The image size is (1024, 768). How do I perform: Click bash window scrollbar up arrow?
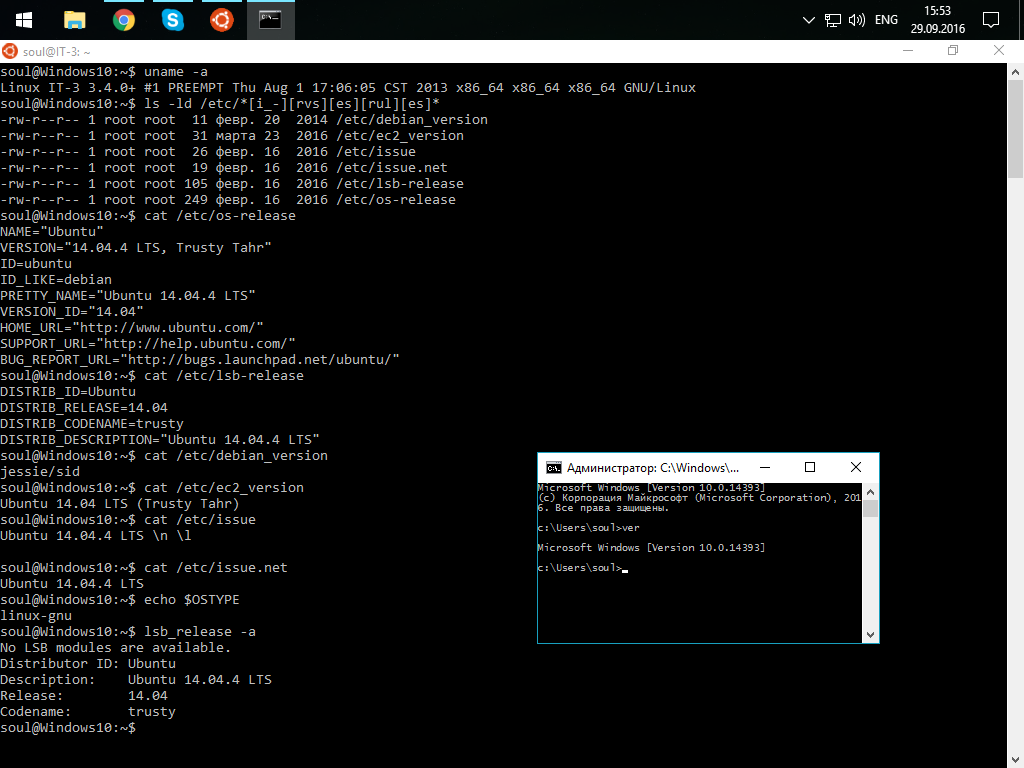point(1016,72)
